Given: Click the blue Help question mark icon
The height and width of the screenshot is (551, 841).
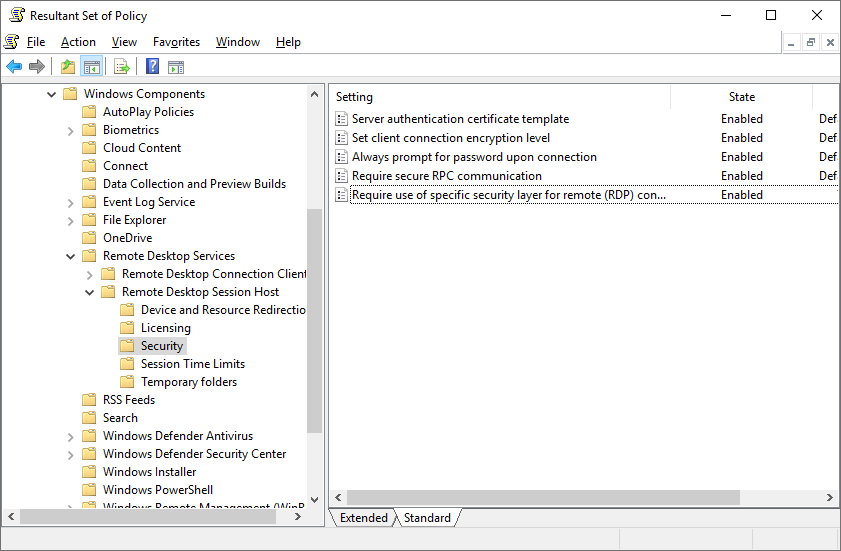Looking at the screenshot, I should pyautogui.click(x=152, y=67).
